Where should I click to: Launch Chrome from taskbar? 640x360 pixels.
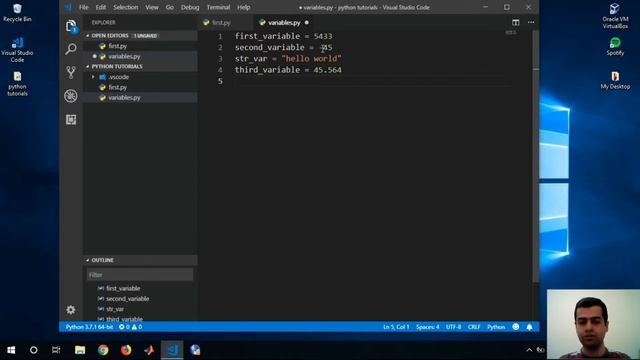pyautogui.click(x=103, y=350)
